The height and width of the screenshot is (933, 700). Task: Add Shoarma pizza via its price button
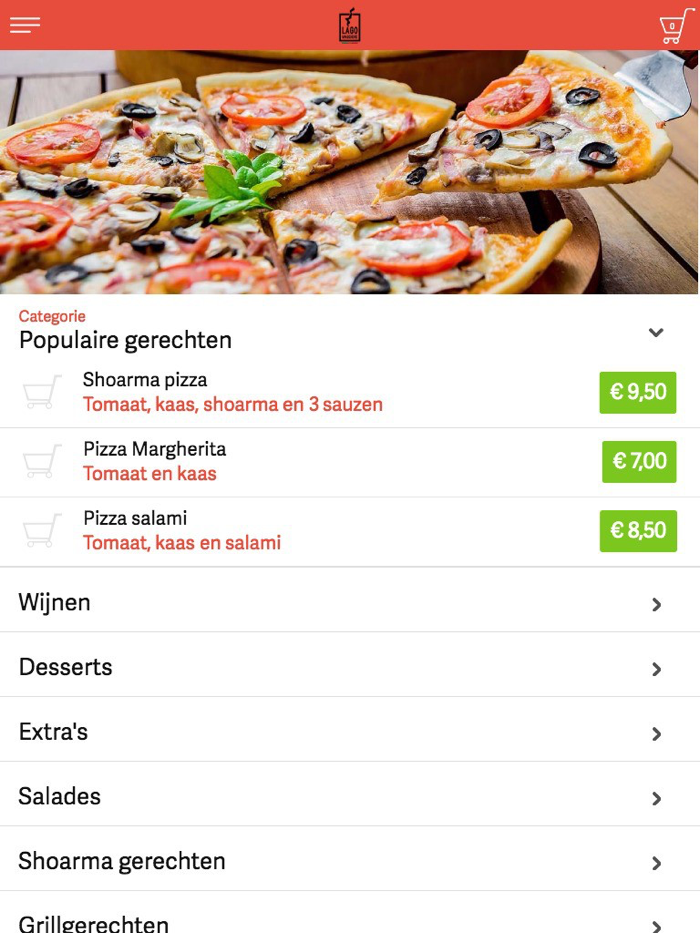(x=638, y=392)
